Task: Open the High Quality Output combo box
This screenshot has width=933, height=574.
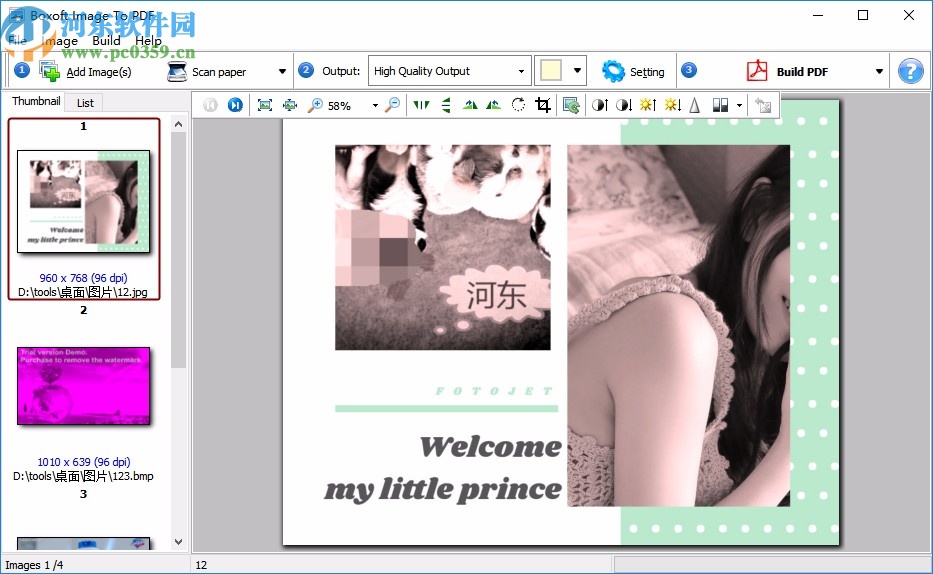Action: 449,71
